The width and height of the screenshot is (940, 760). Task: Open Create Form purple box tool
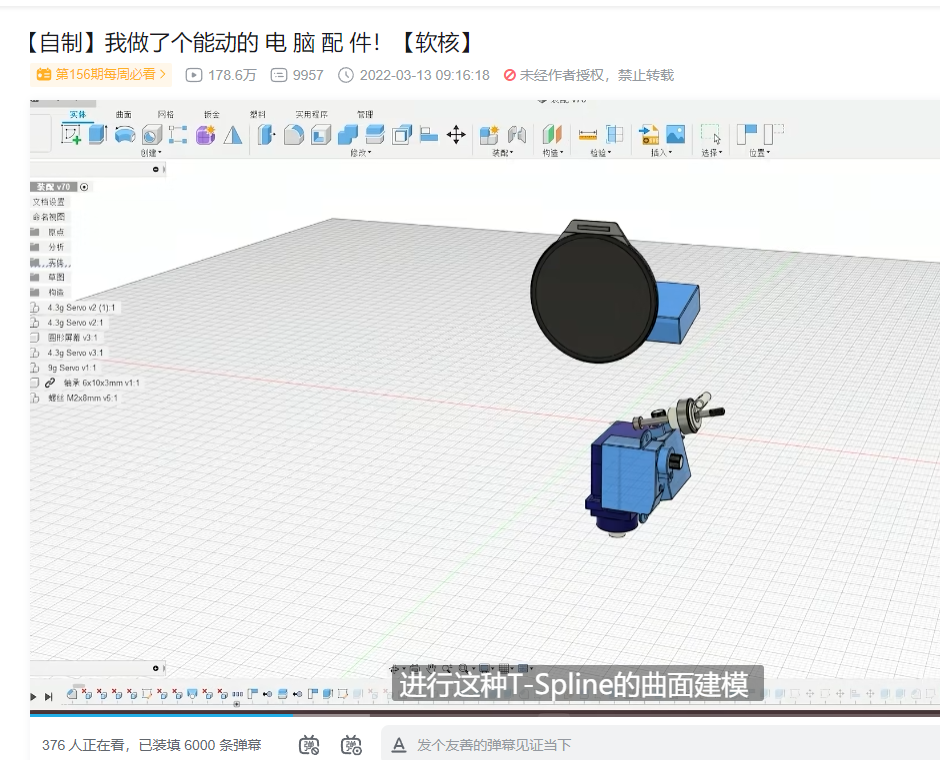[x=205, y=135]
